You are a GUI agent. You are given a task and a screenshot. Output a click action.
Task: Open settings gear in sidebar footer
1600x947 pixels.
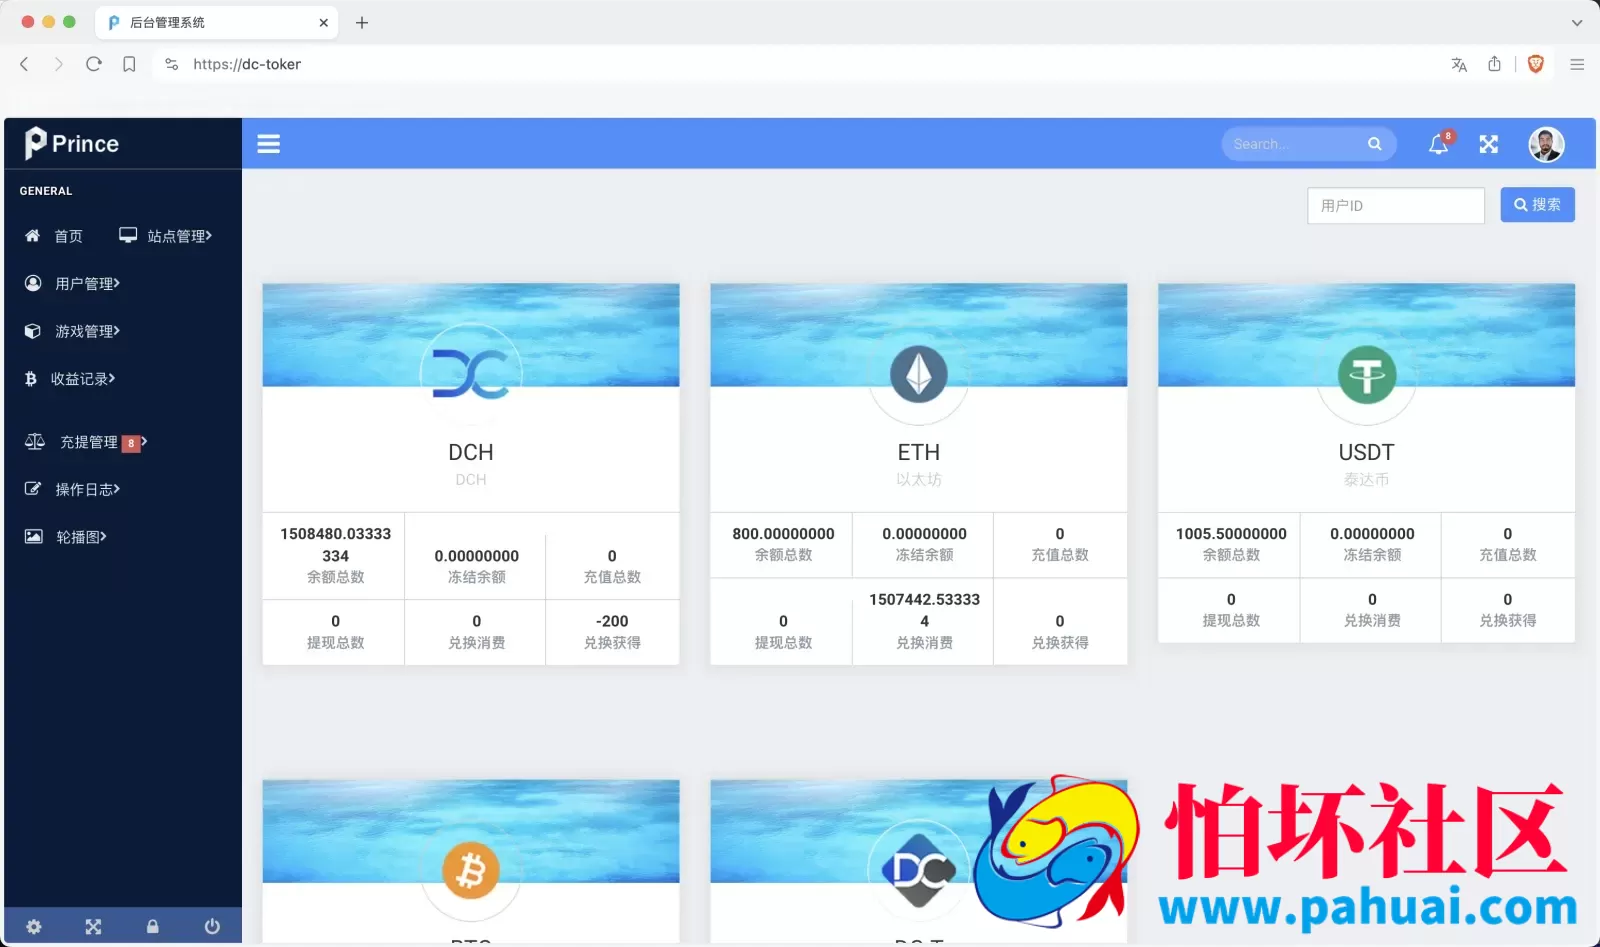34,926
